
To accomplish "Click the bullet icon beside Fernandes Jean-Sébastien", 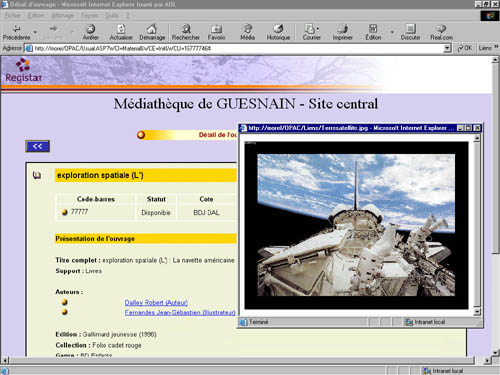I will tap(65, 312).
